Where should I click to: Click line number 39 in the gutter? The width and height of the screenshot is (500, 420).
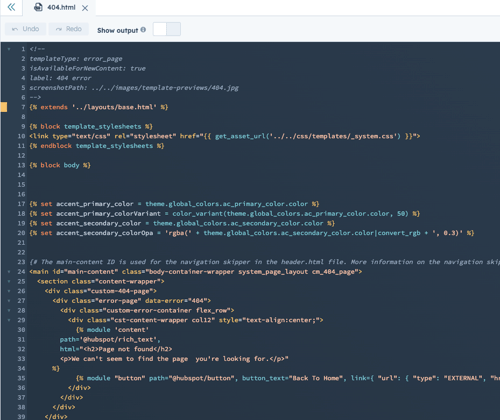click(x=21, y=417)
